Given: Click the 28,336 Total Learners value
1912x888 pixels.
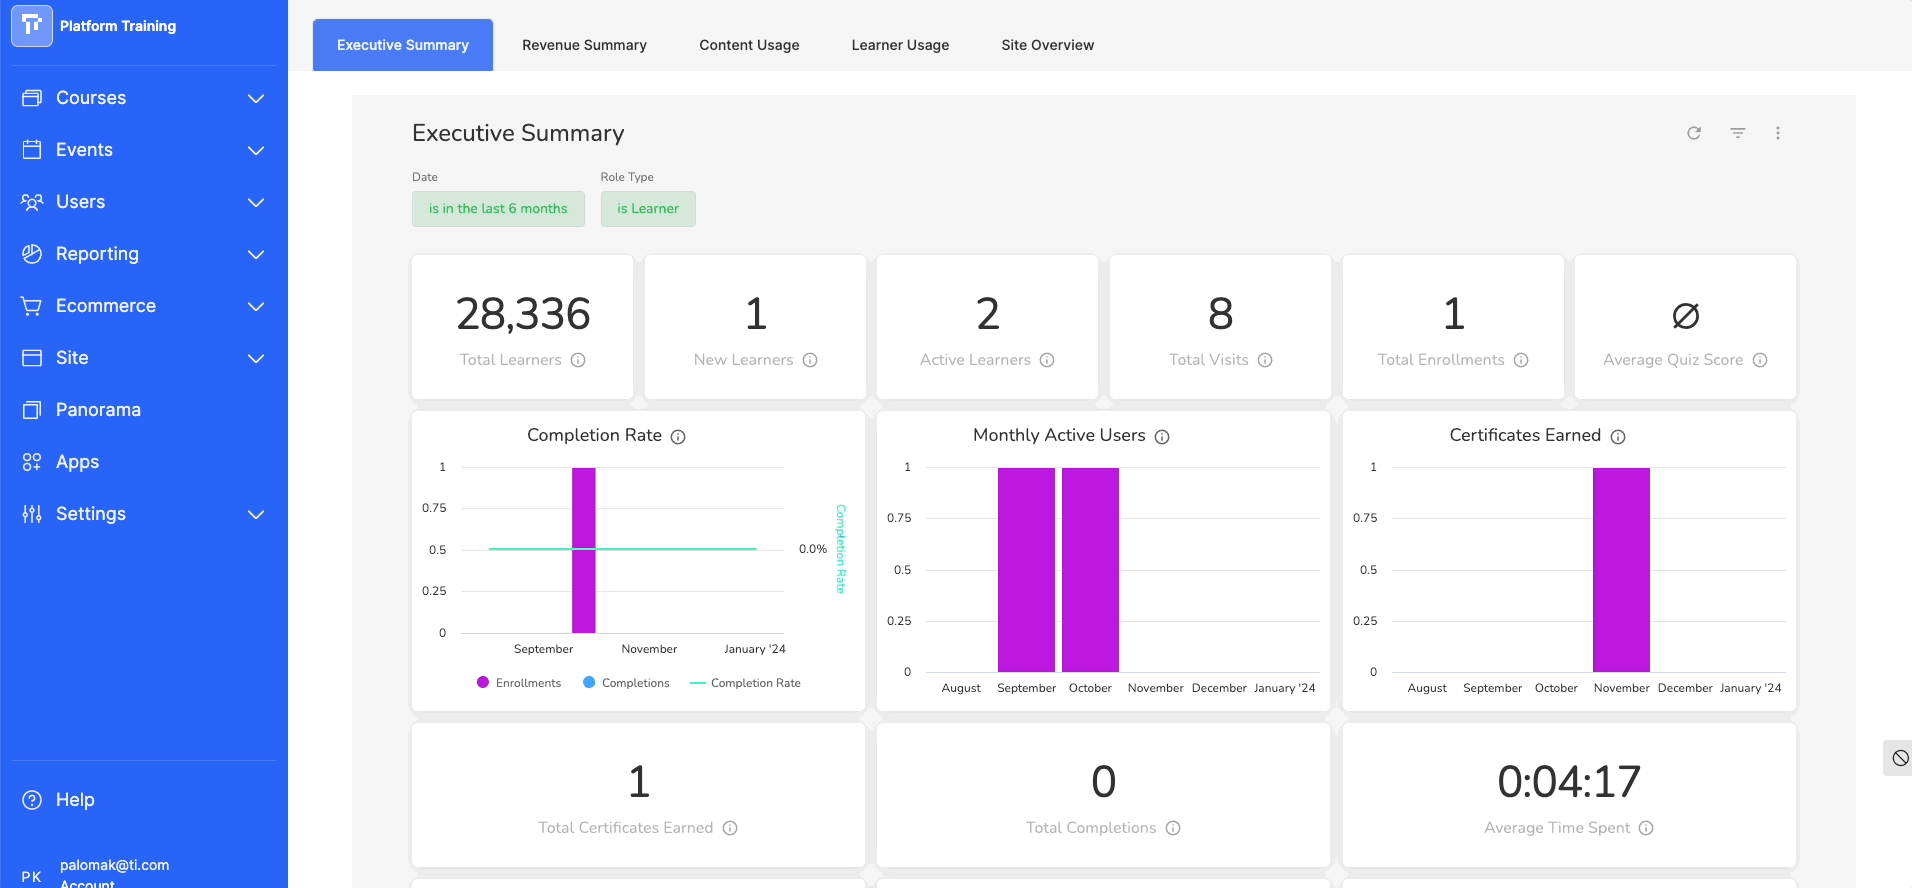Looking at the screenshot, I should pyautogui.click(x=523, y=314).
